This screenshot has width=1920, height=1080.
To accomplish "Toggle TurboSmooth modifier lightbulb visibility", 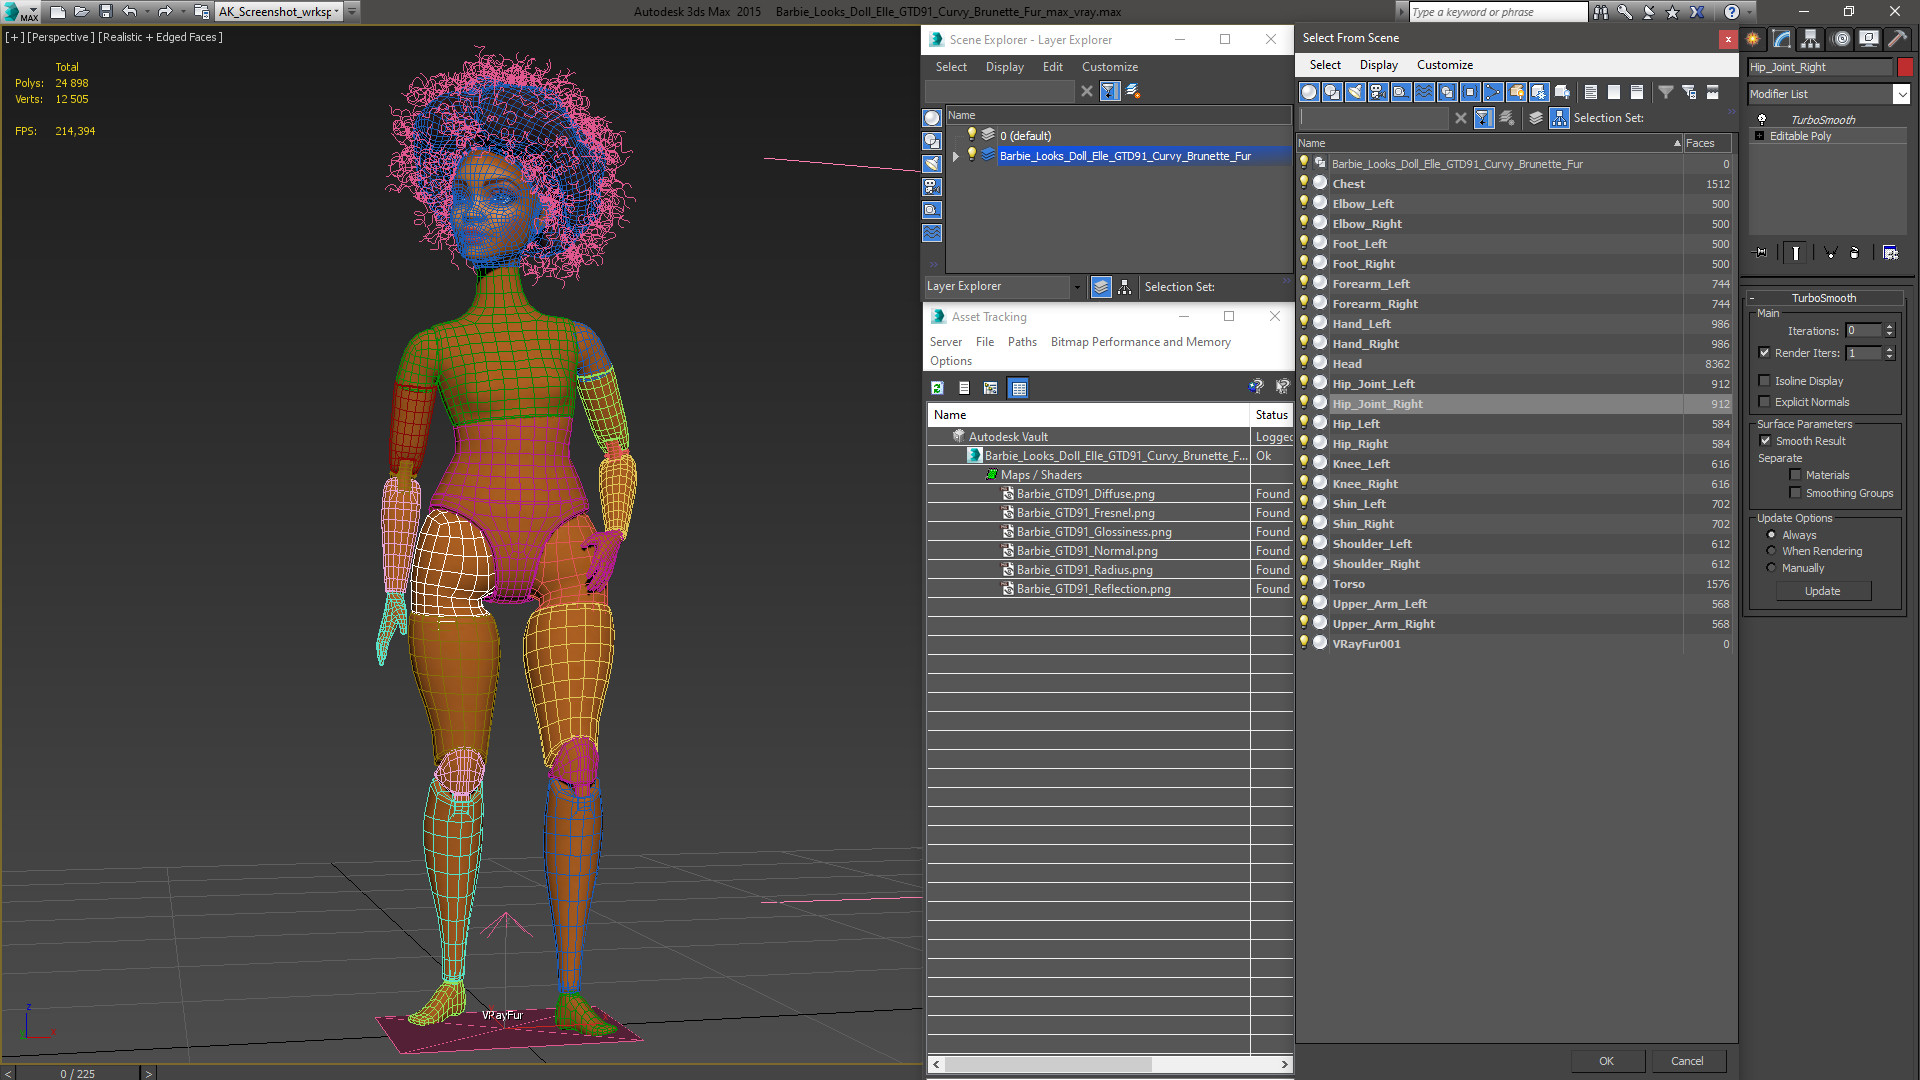I will 1762,119.
